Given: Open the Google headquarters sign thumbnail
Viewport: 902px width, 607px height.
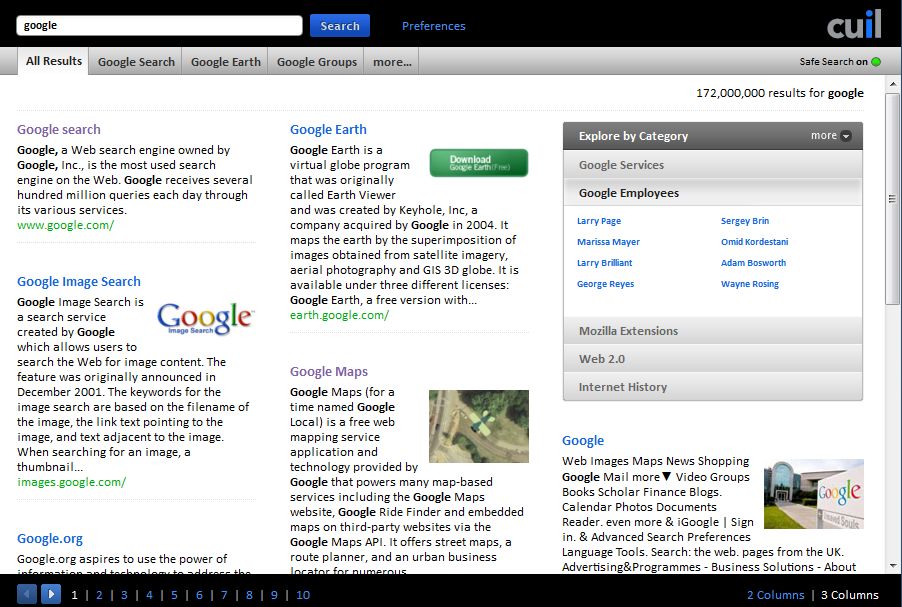Looking at the screenshot, I should tap(813, 494).
